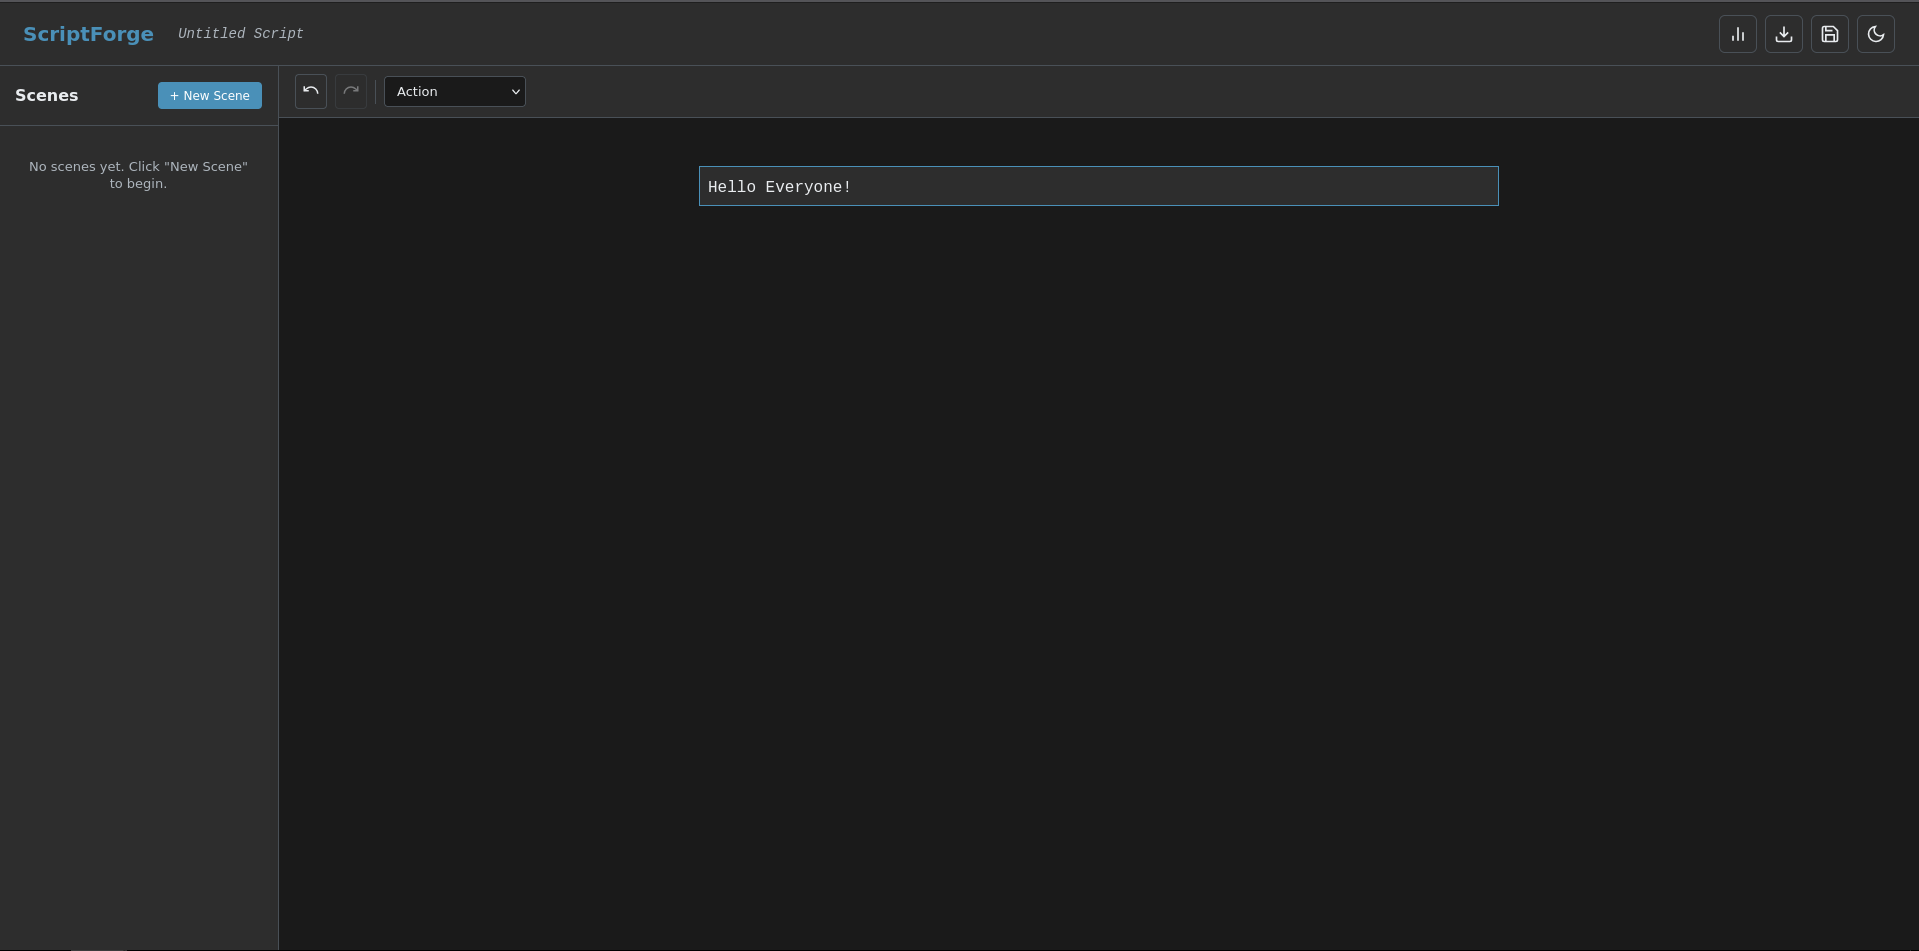Focus the 'Hello Everyone!' text block
Image resolution: width=1919 pixels, height=951 pixels.
[x=1098, y=187]
